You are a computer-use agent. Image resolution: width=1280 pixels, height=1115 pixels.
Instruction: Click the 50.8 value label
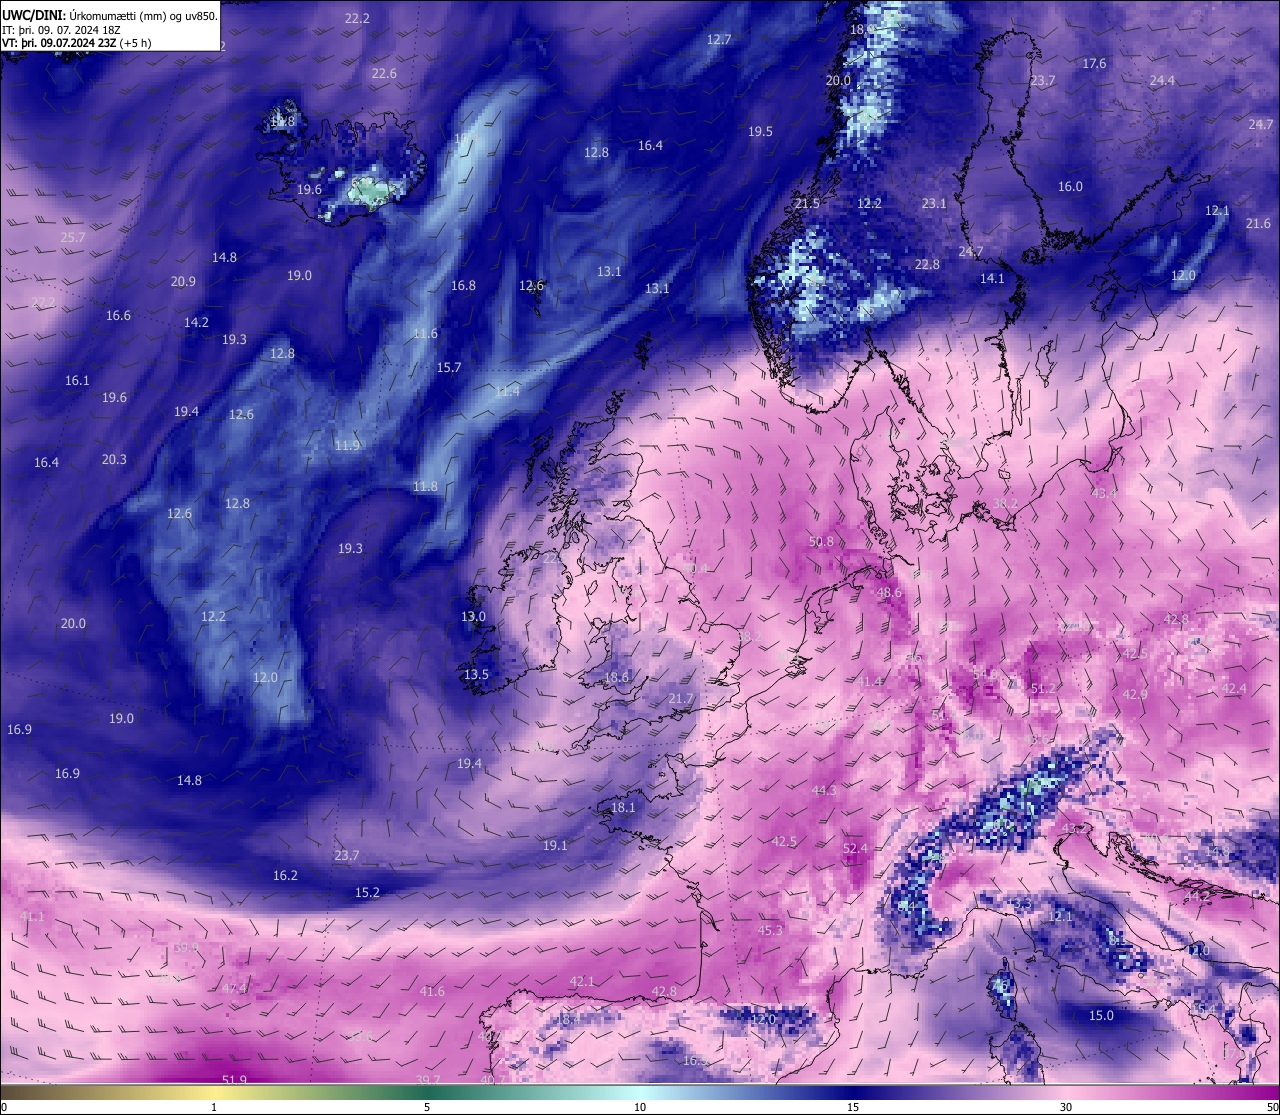821,541
